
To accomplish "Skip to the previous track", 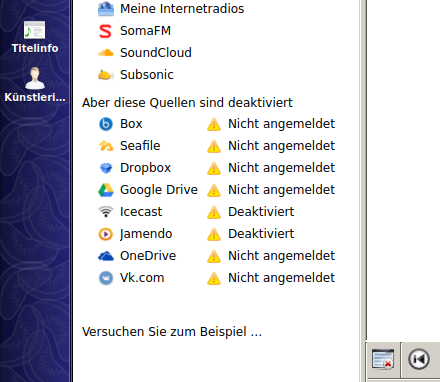I will coord(419,359).
